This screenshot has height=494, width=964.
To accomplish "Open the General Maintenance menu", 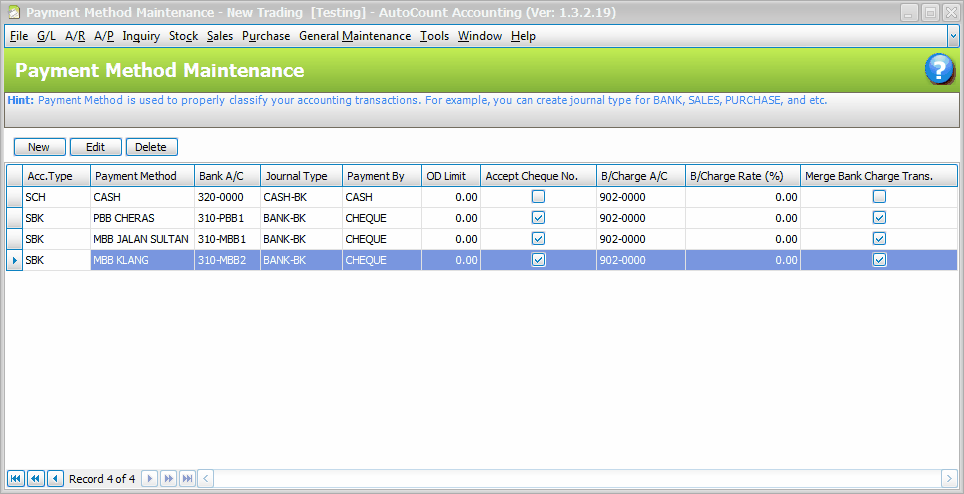I will [x=355, y=36].
